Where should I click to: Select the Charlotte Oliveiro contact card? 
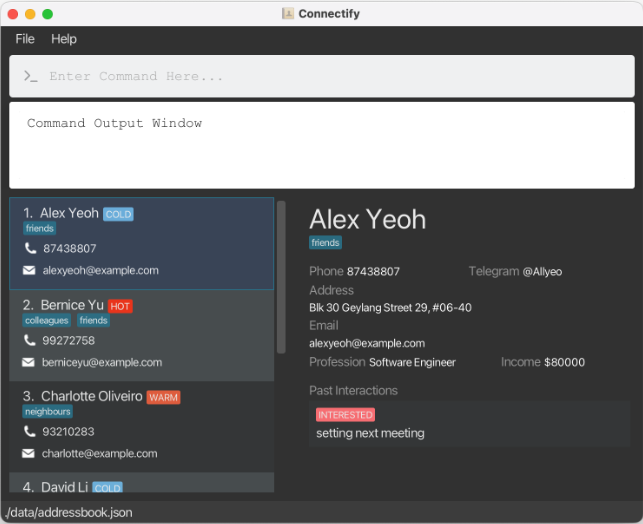141,427
